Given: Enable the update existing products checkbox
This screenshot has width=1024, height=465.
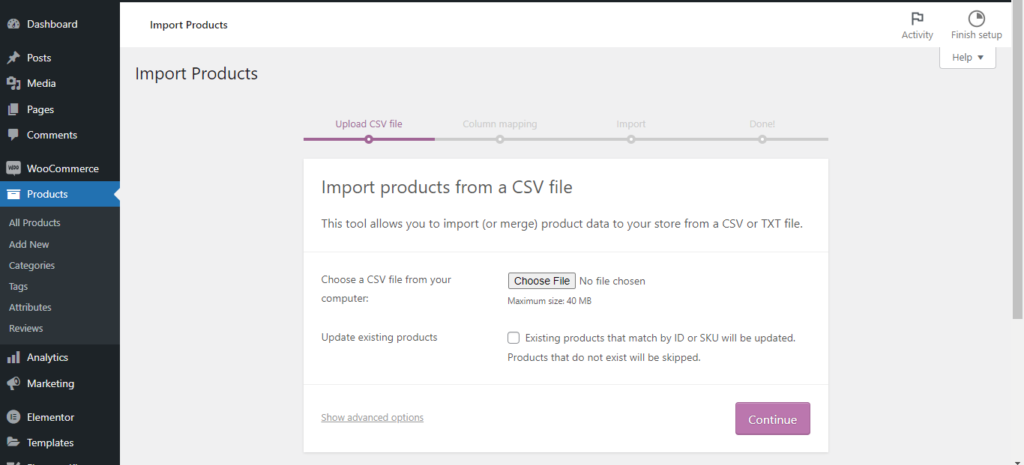Looking at the screenshot, I should point(514,338).
